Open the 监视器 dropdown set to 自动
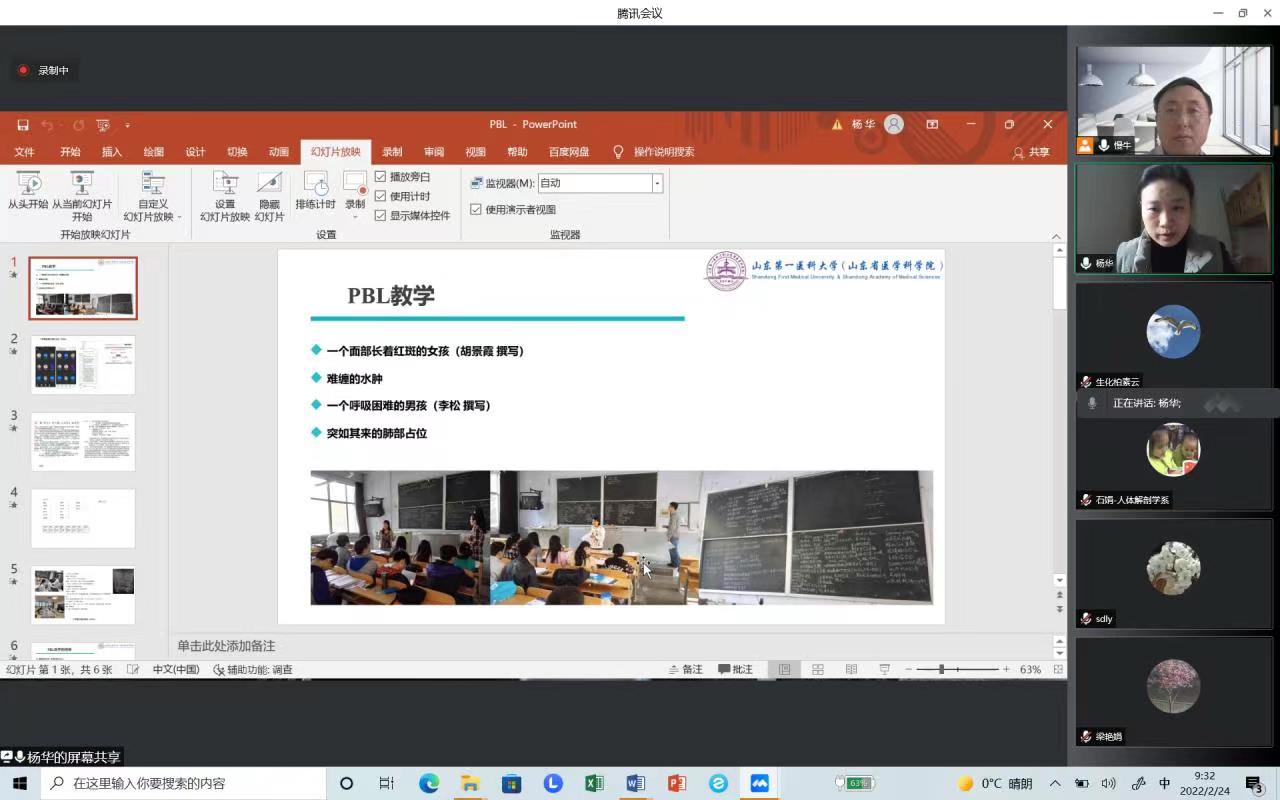The image size is (1280, 800). pos(657,183)
